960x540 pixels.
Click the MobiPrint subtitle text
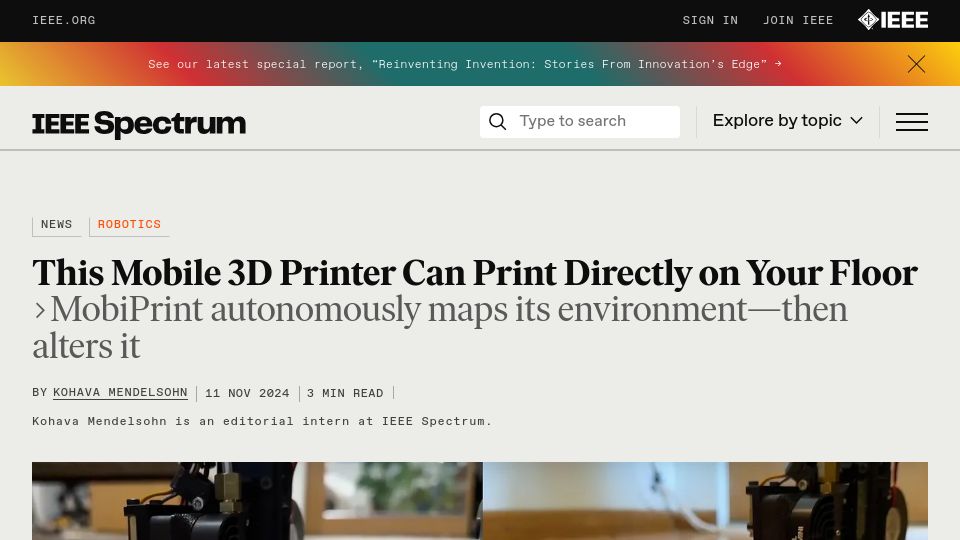pyautogui.click(x=440, y=328)
